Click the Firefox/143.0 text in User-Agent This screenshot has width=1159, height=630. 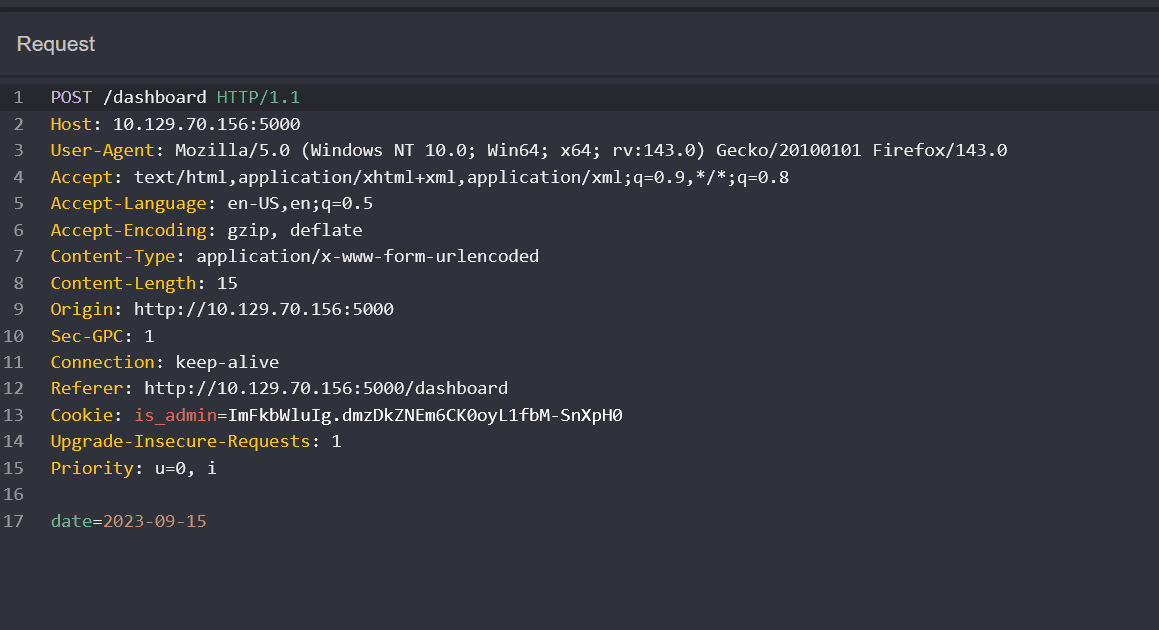[939, 151]
